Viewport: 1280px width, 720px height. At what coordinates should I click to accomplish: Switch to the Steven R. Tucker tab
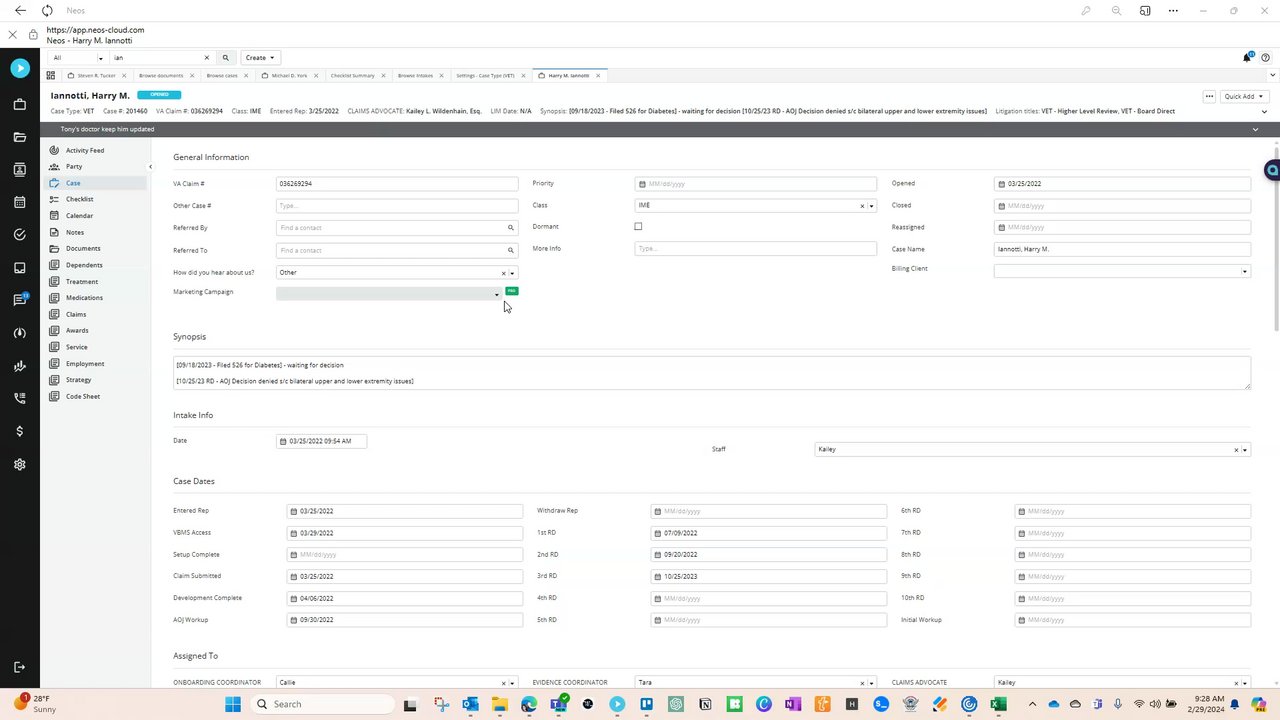coord(97,76)
